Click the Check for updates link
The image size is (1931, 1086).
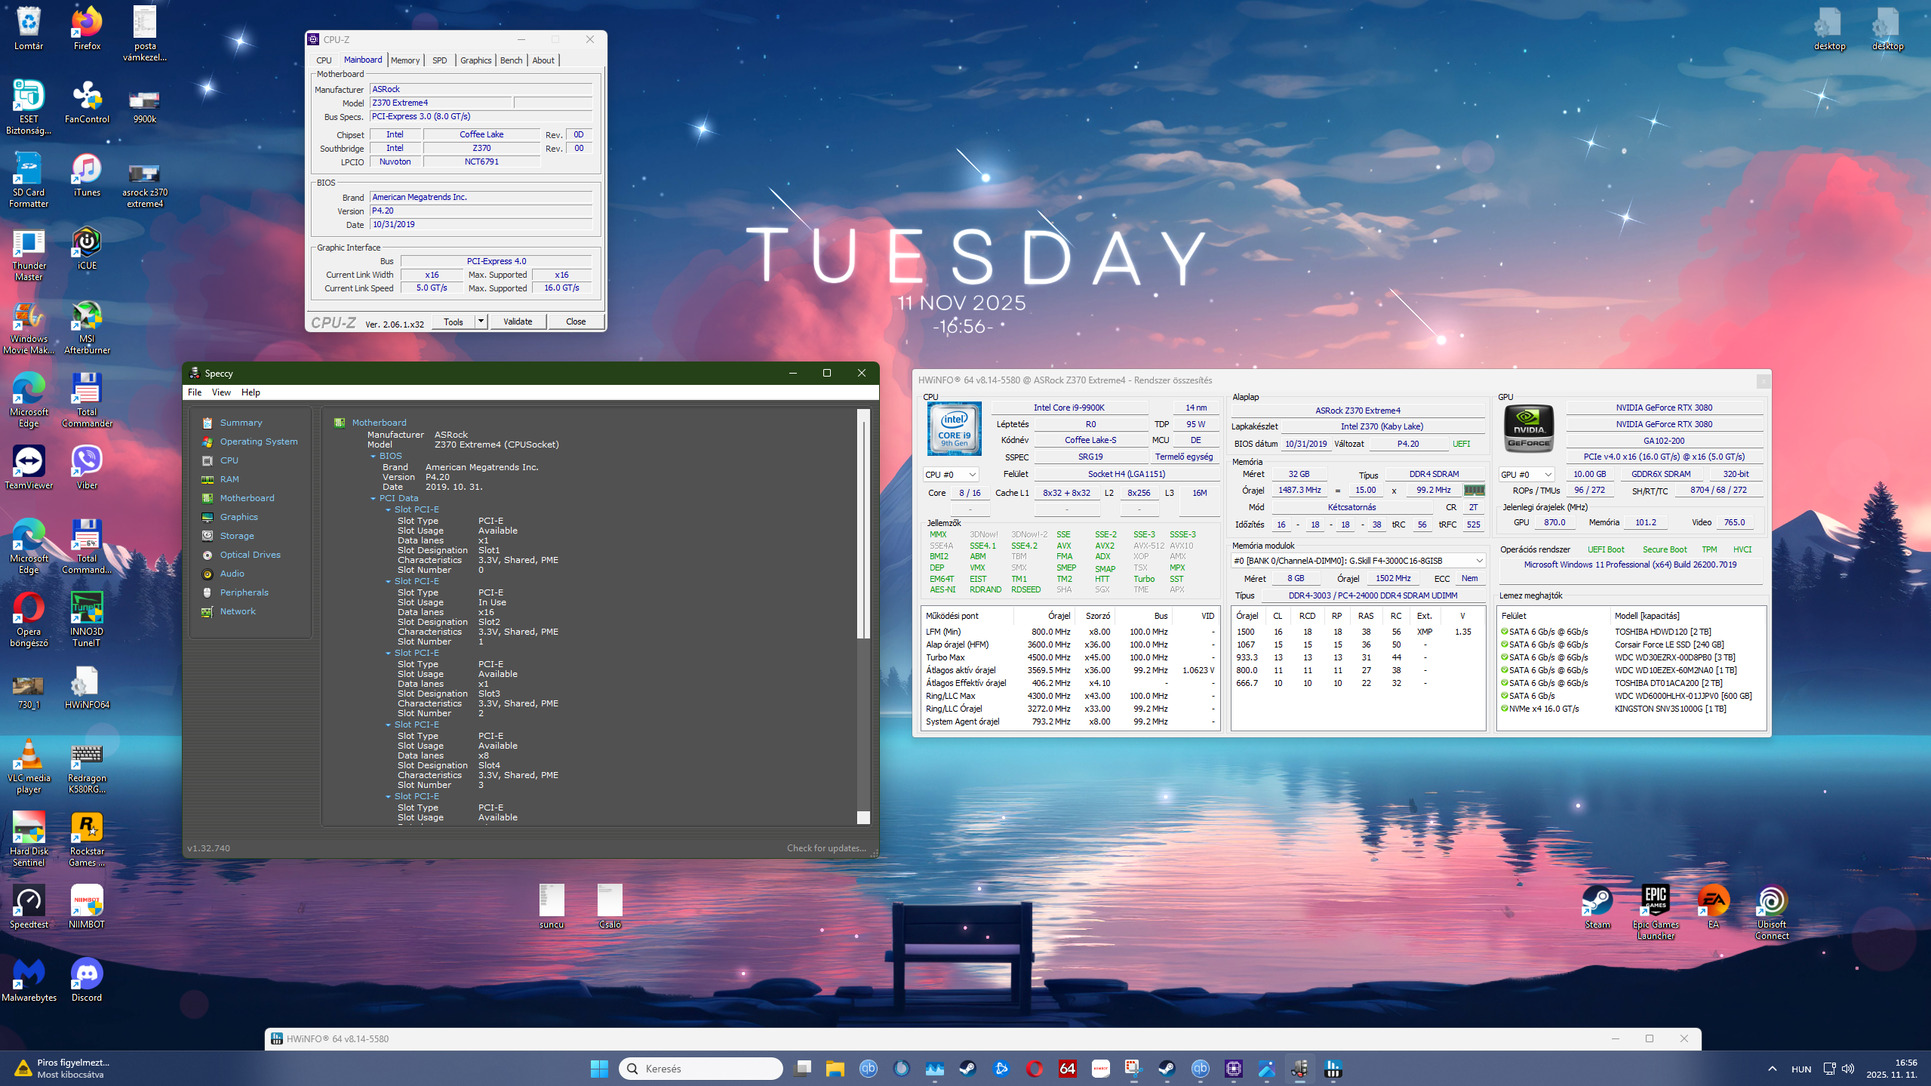826,848
